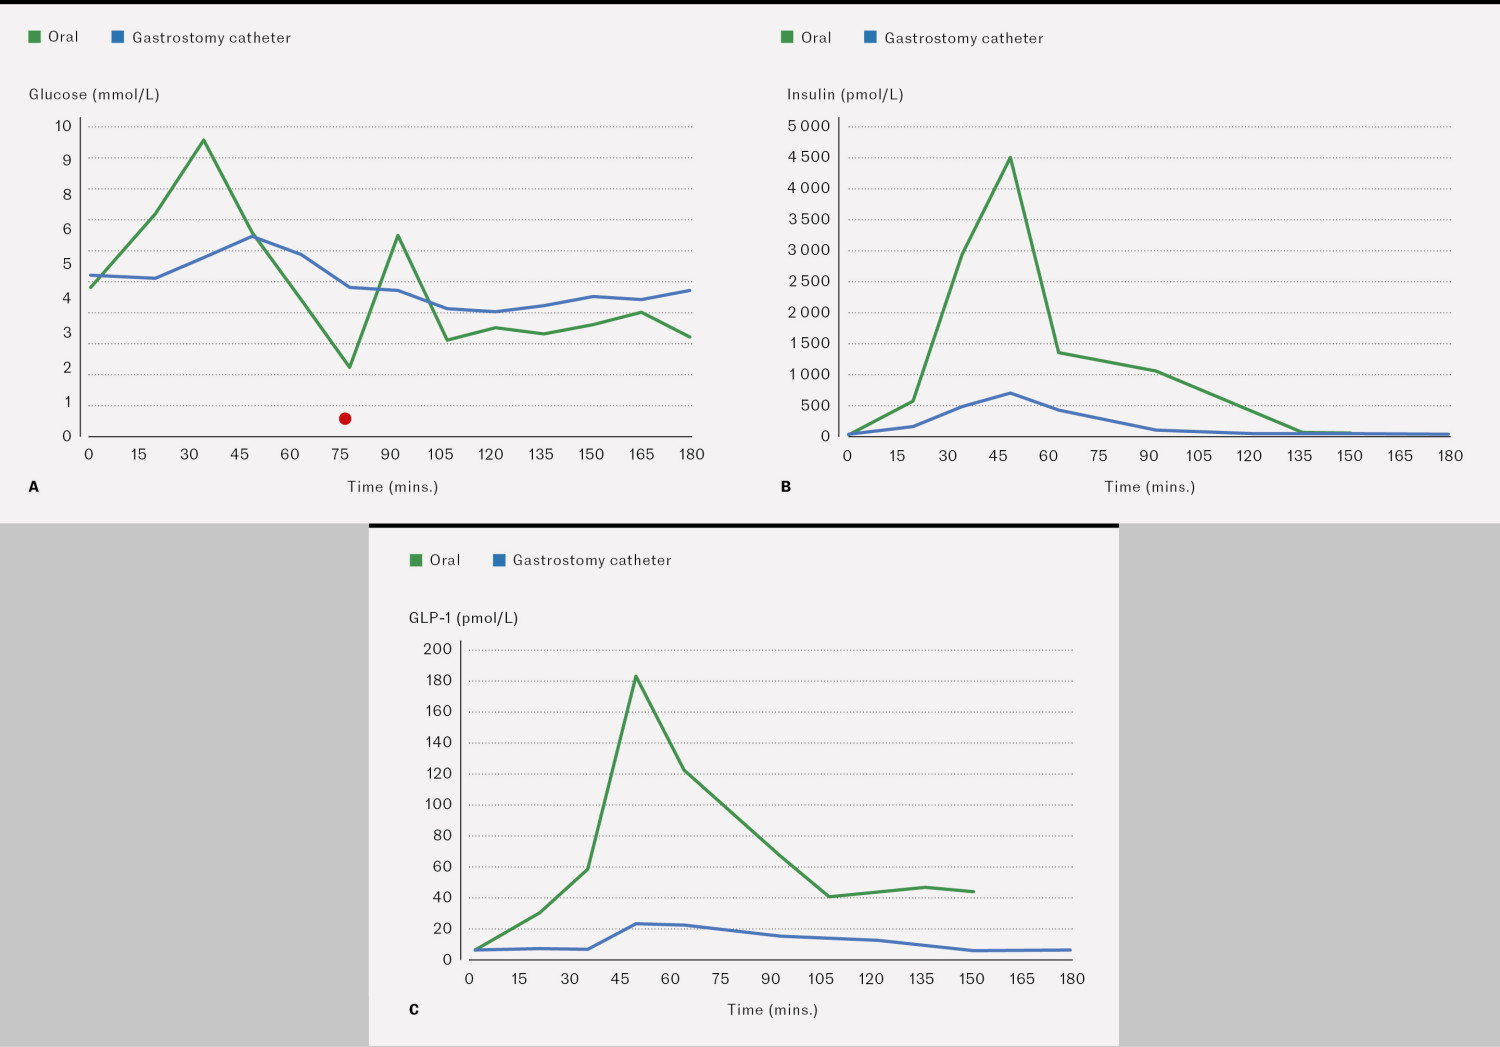Click the glucose peak of the green line
The width and height of the screenshot is (1500, 1047).
[205, 140]
